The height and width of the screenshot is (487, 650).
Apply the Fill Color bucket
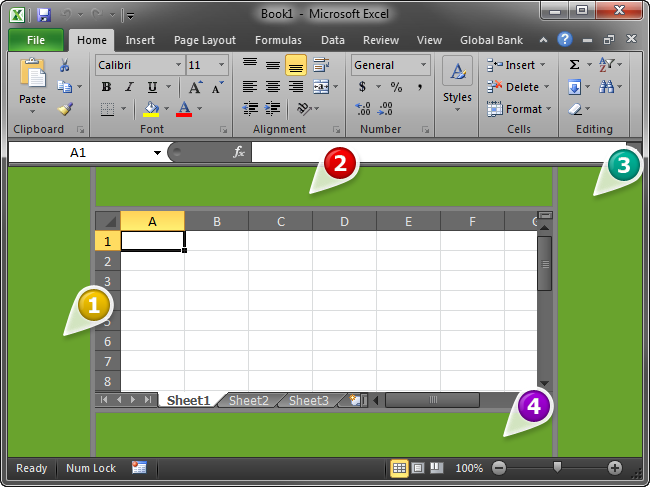pos(151,109)
